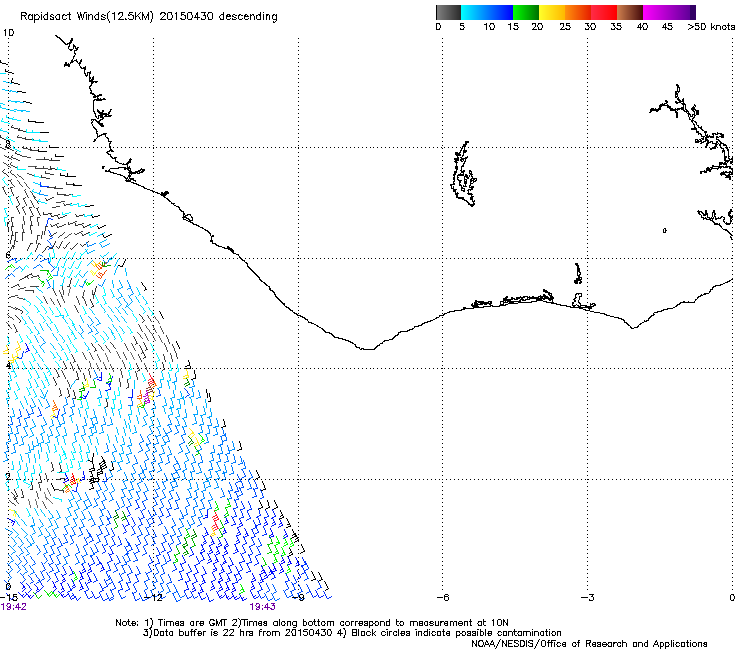740x650 pixels.
Task: Click the '19:43' time label
Action: (x=262, y=607)
